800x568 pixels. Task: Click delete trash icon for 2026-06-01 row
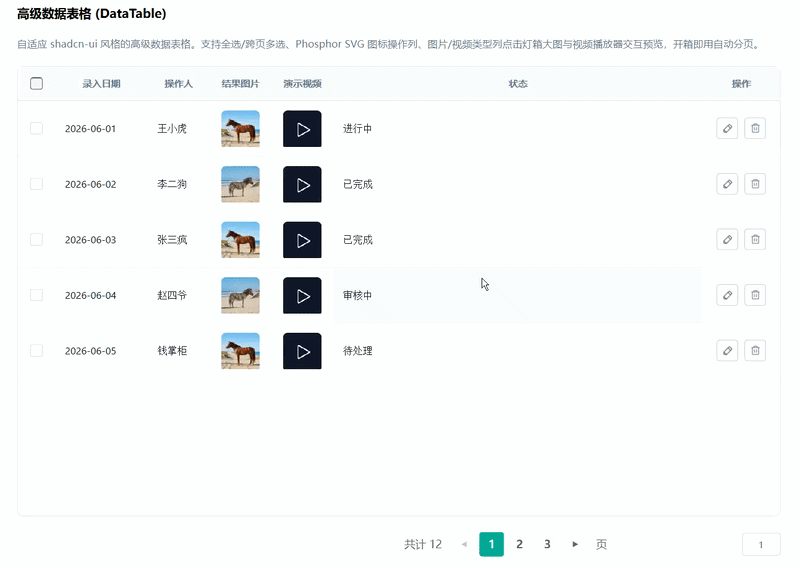click(755, 128)
